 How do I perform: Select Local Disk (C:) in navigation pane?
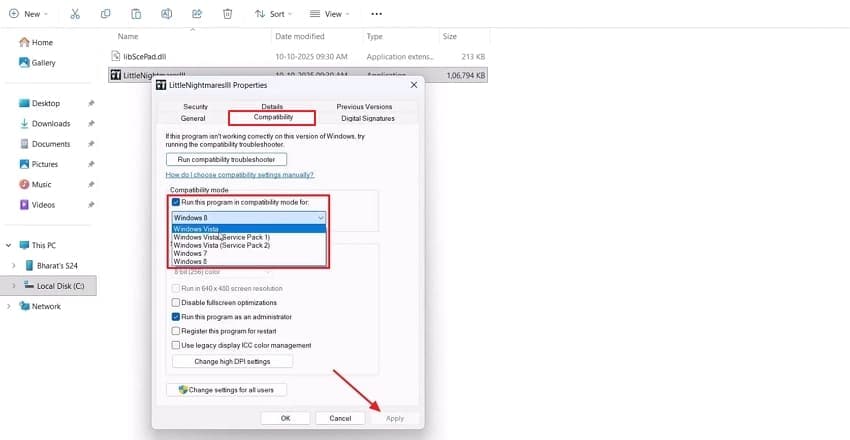coord(54,286)
